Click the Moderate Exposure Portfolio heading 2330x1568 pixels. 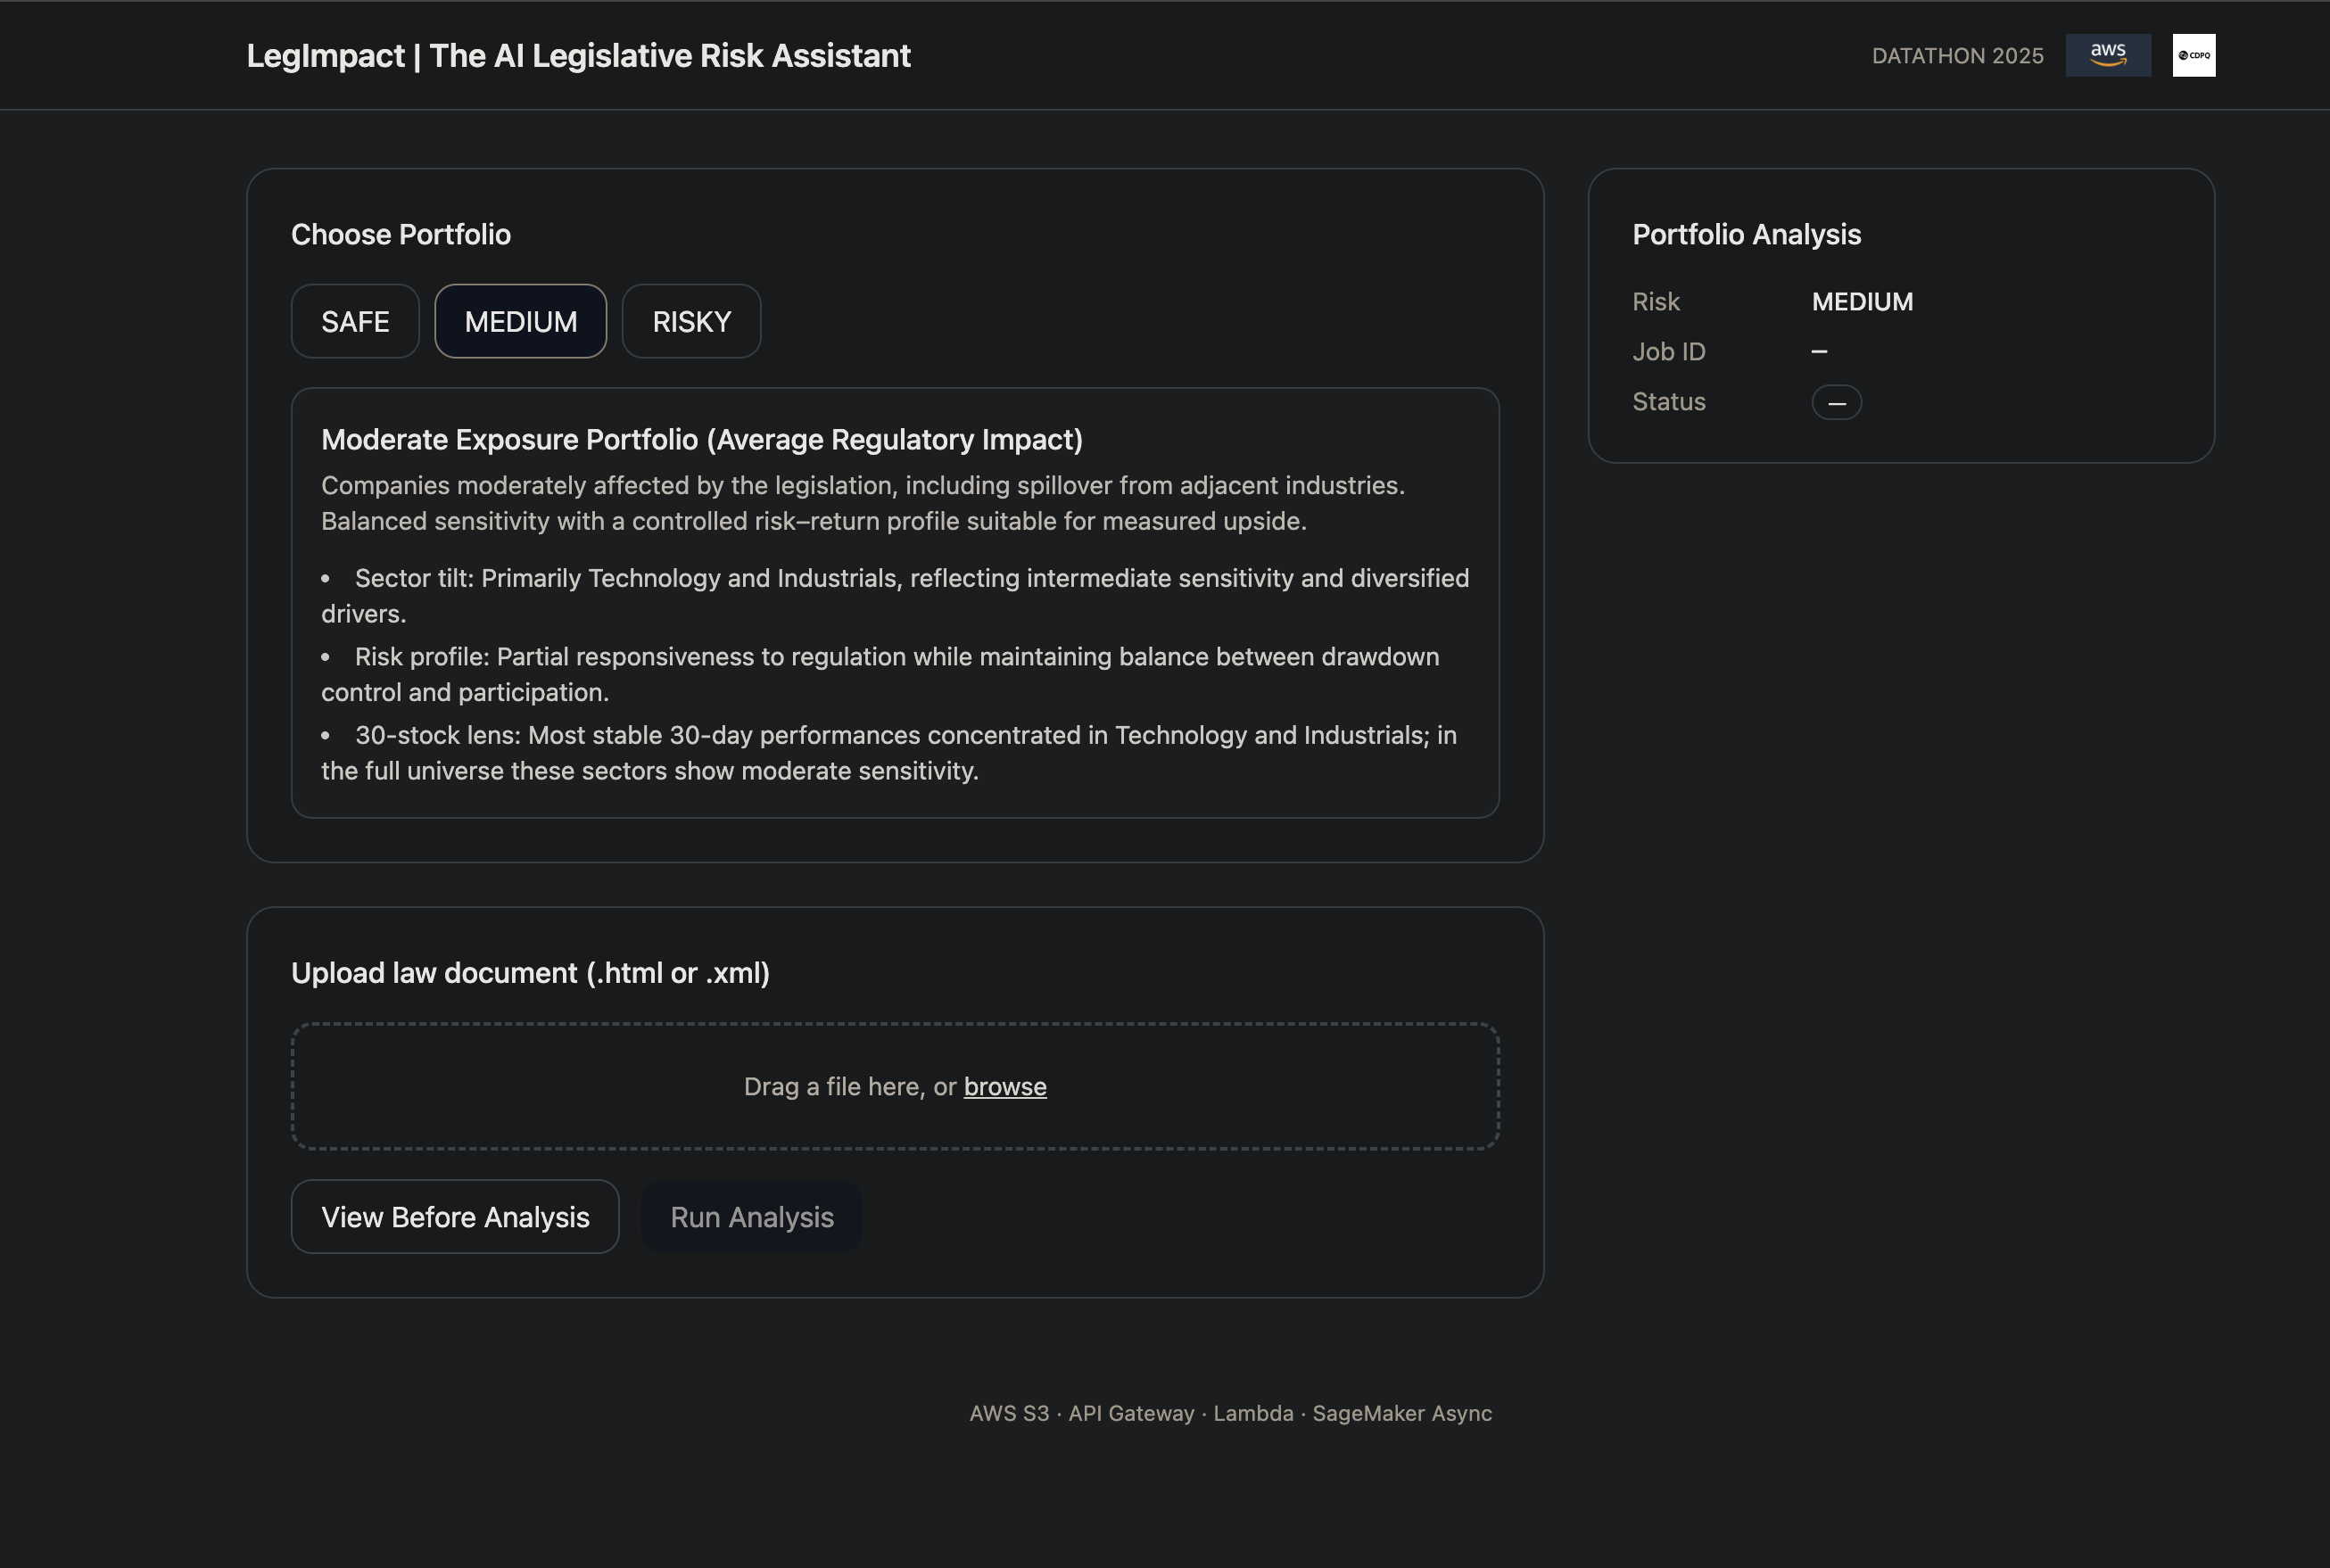[702, 439]
